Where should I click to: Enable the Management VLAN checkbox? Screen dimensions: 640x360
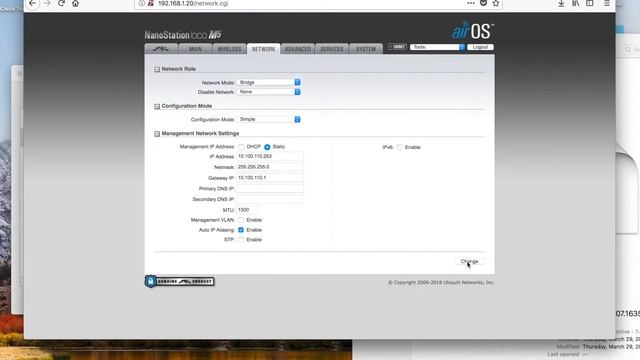coord(241,220)
